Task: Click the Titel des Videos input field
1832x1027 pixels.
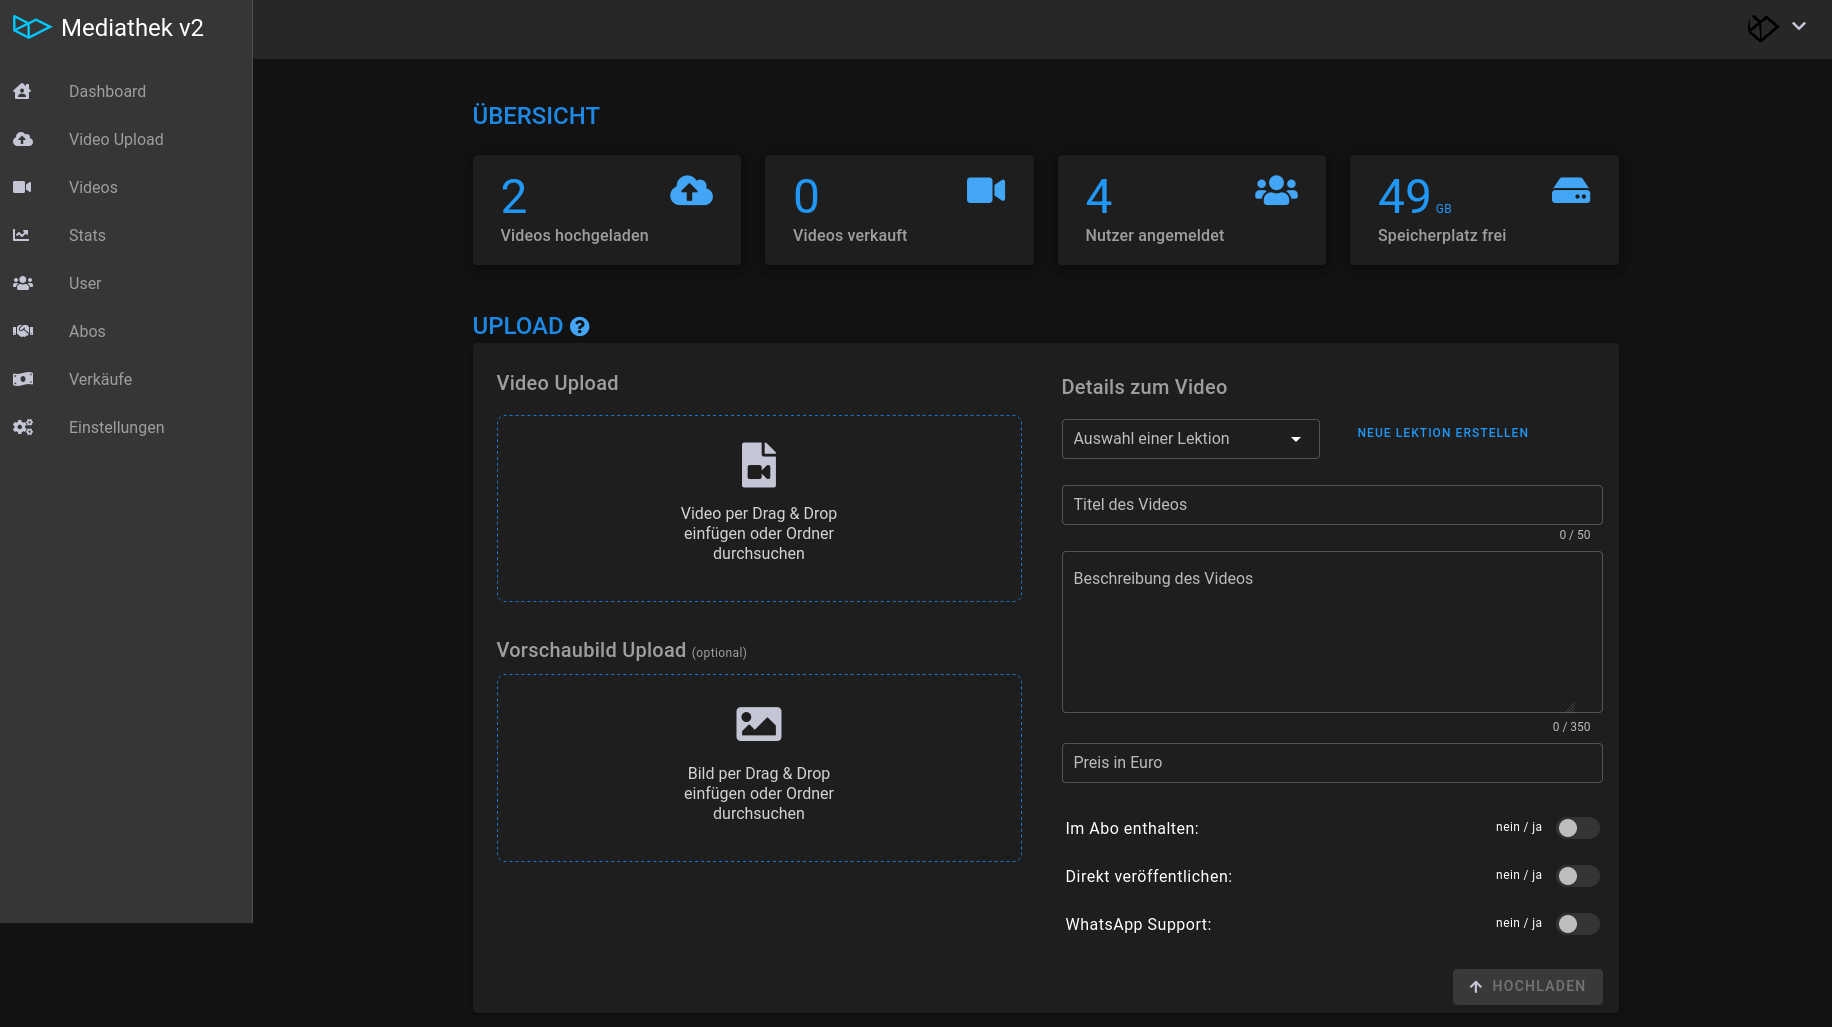Action: 1332,505
